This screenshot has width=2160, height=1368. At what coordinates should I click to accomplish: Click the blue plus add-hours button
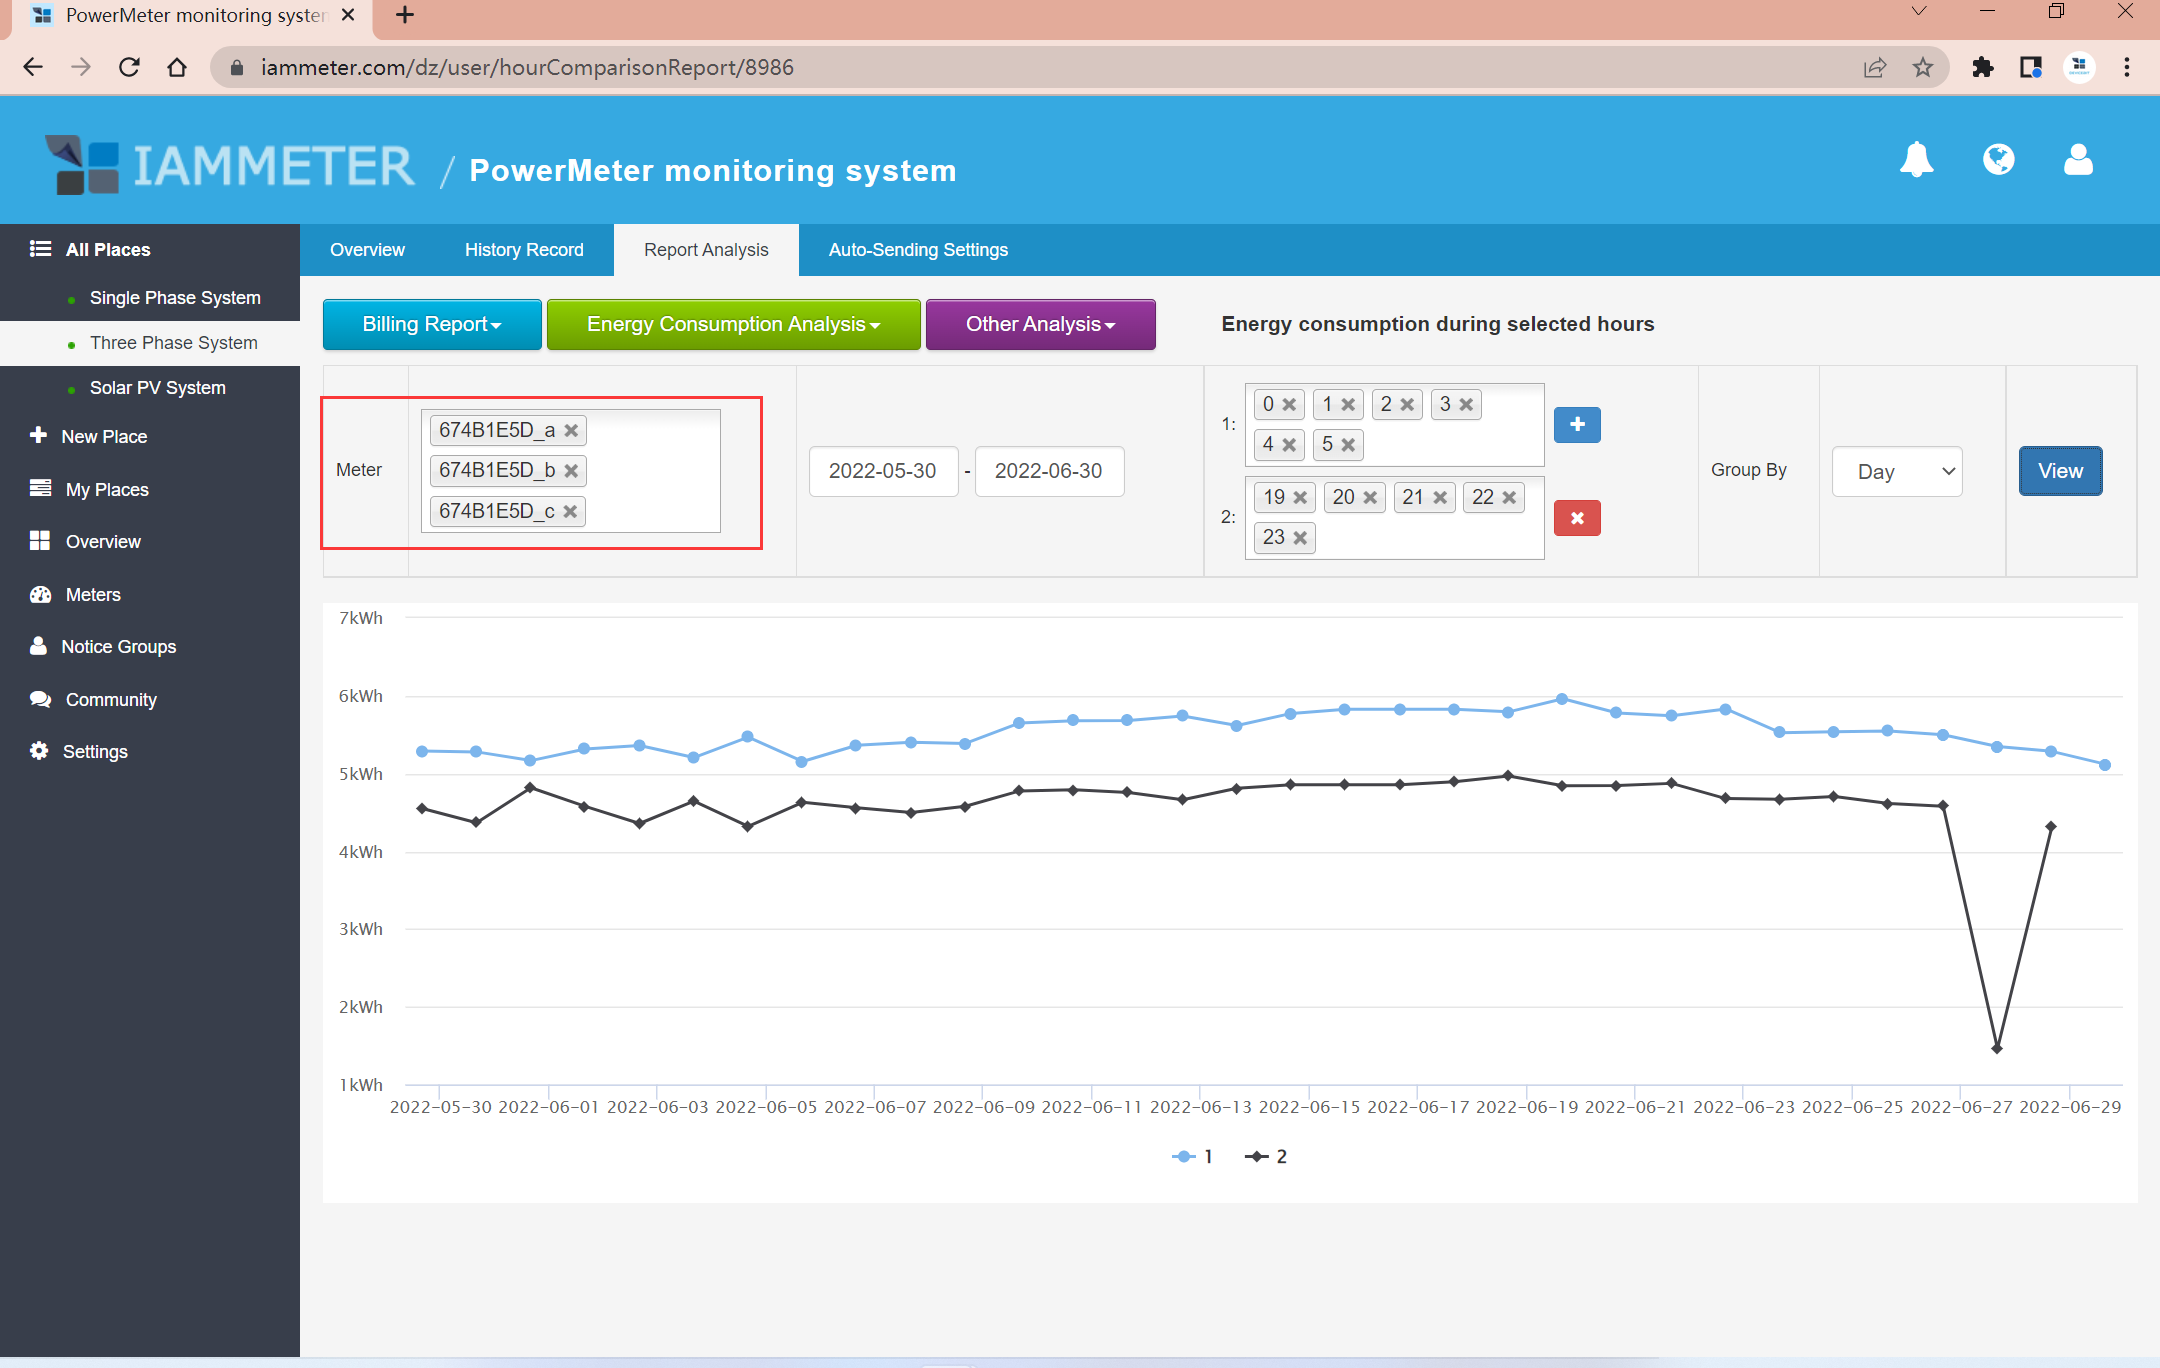[x=1576, y=425]
